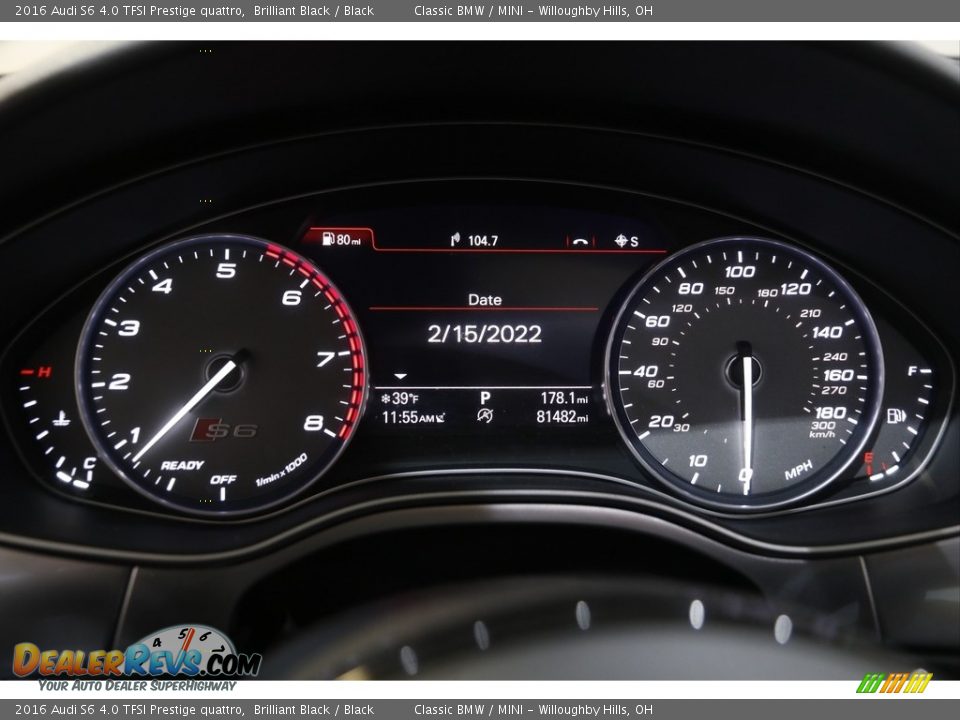
Task: Select the phone handset icon in top bar
Action: pyautogui.click(x=580, y=241)
